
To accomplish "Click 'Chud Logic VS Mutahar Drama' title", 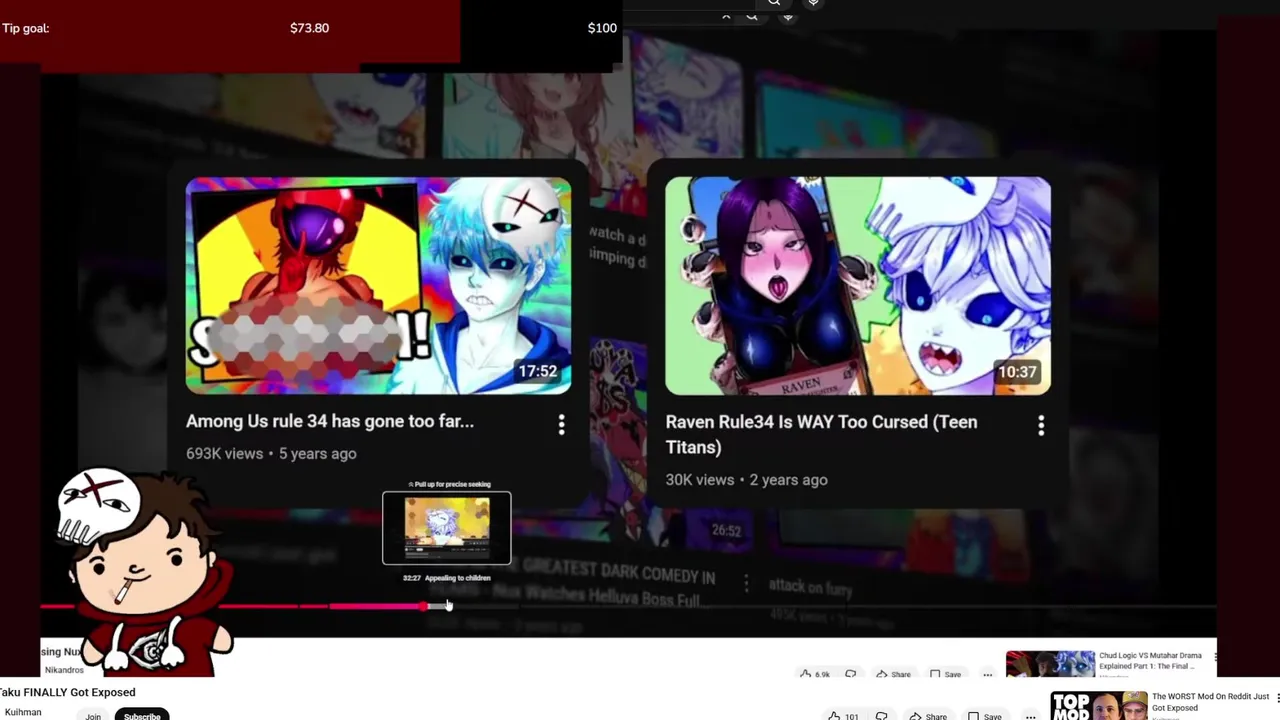I will (x=1150, y=661).
